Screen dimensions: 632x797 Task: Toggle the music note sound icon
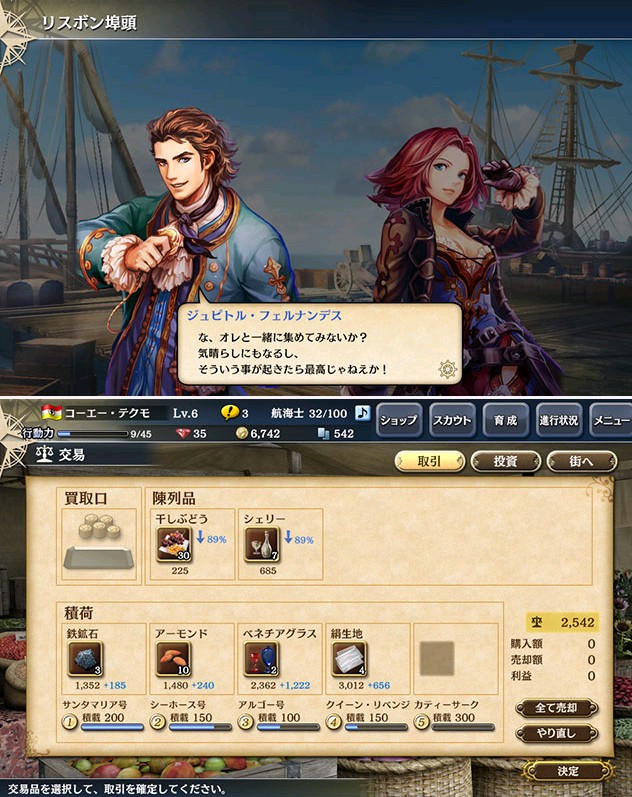click(x=363, y=413)
